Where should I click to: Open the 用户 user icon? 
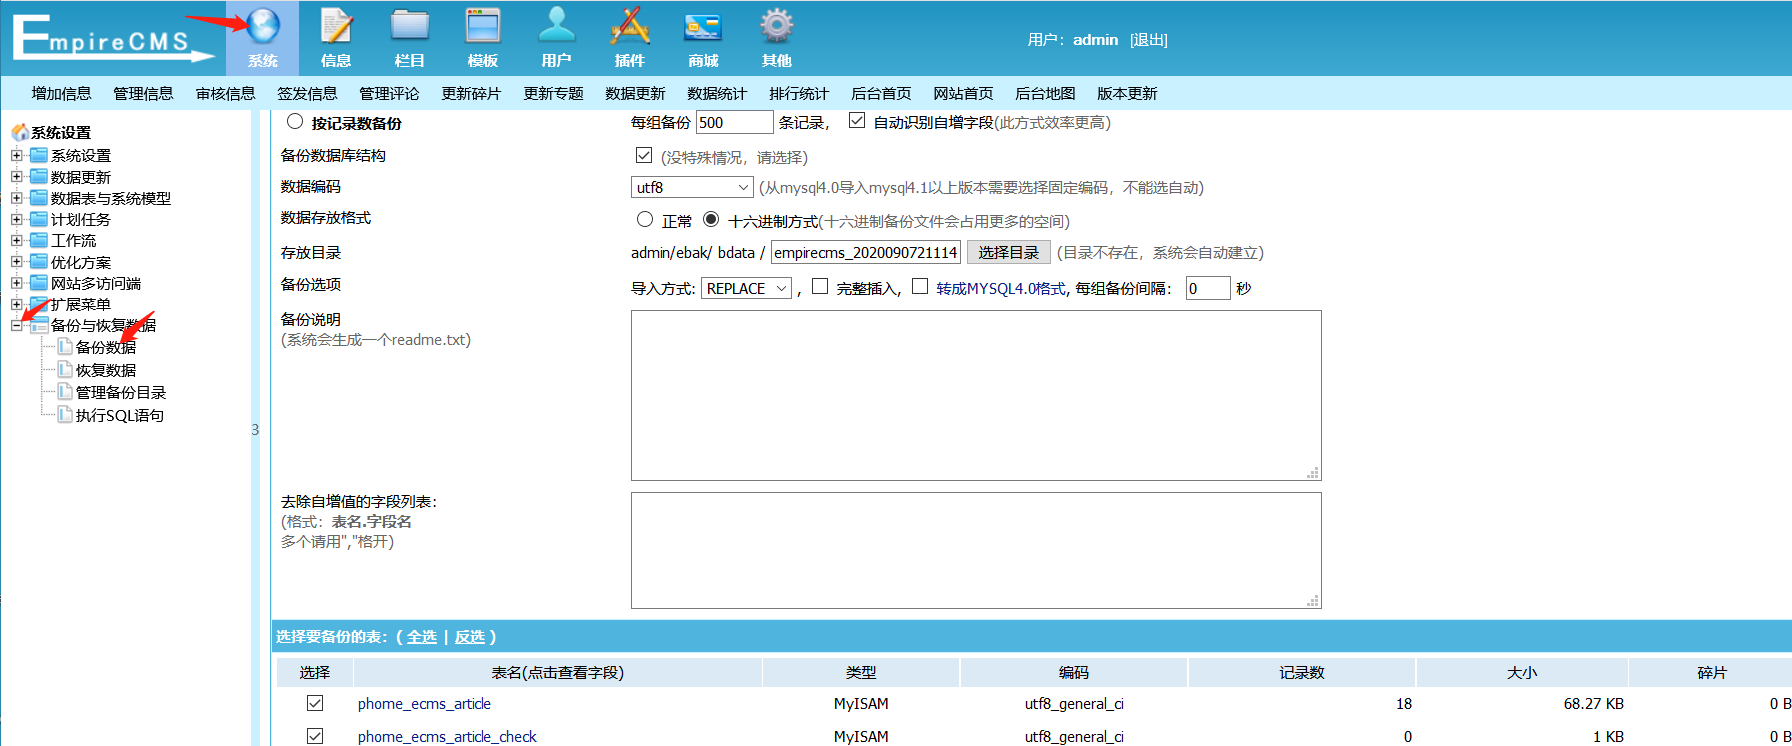556,27
